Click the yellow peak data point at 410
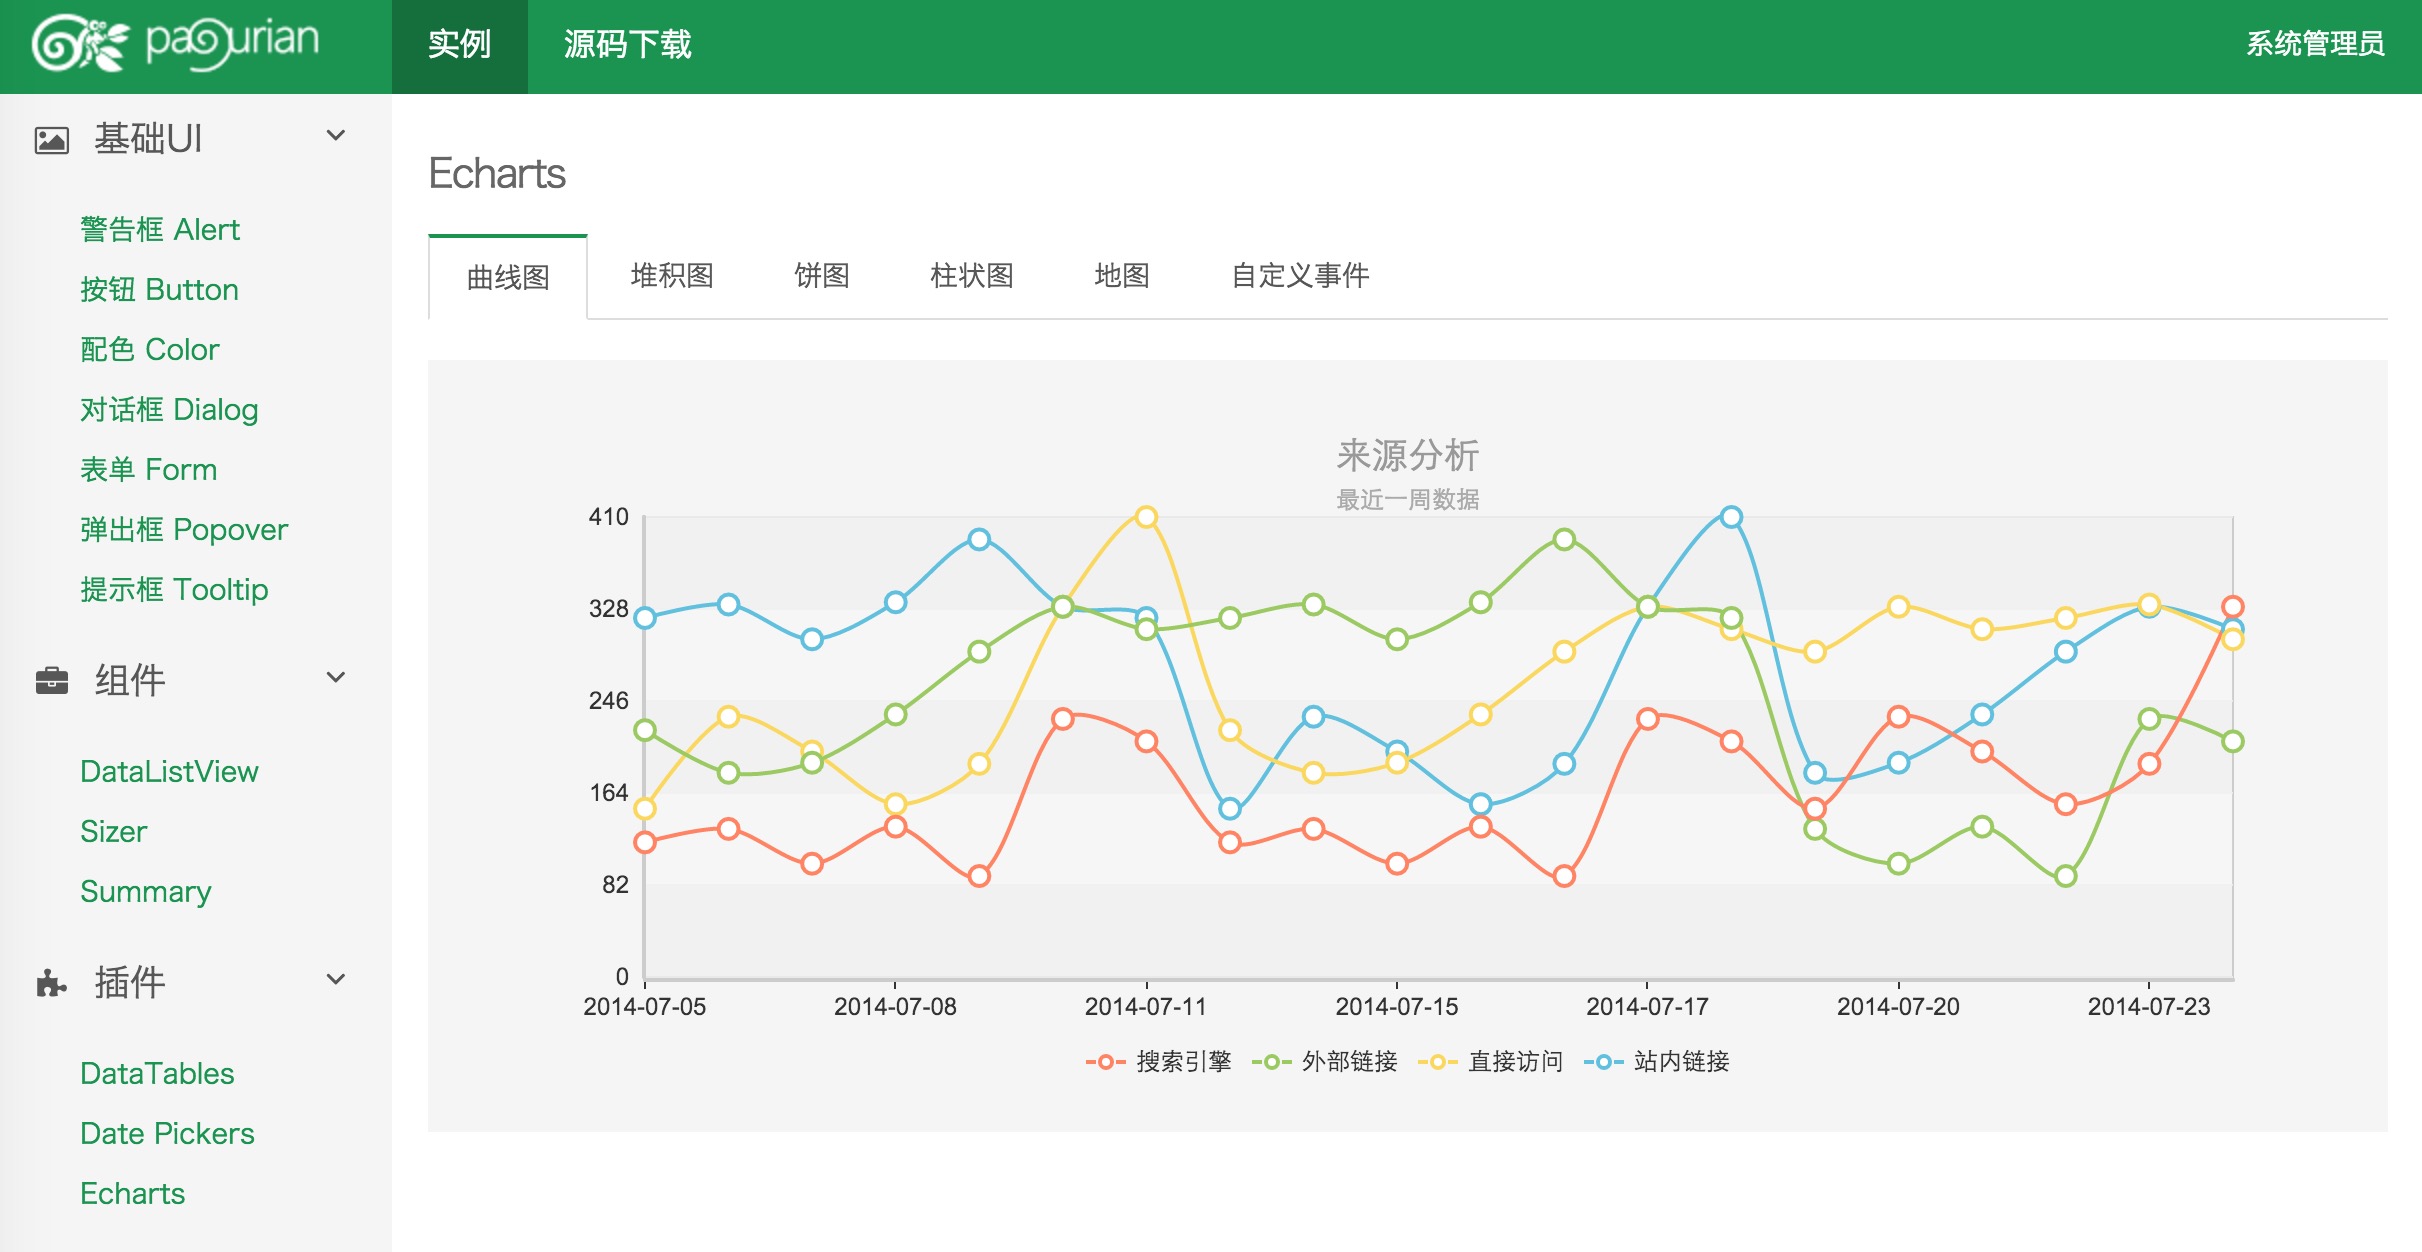The height and width of the screenshot is (1252, 2422). (1146, 517)
